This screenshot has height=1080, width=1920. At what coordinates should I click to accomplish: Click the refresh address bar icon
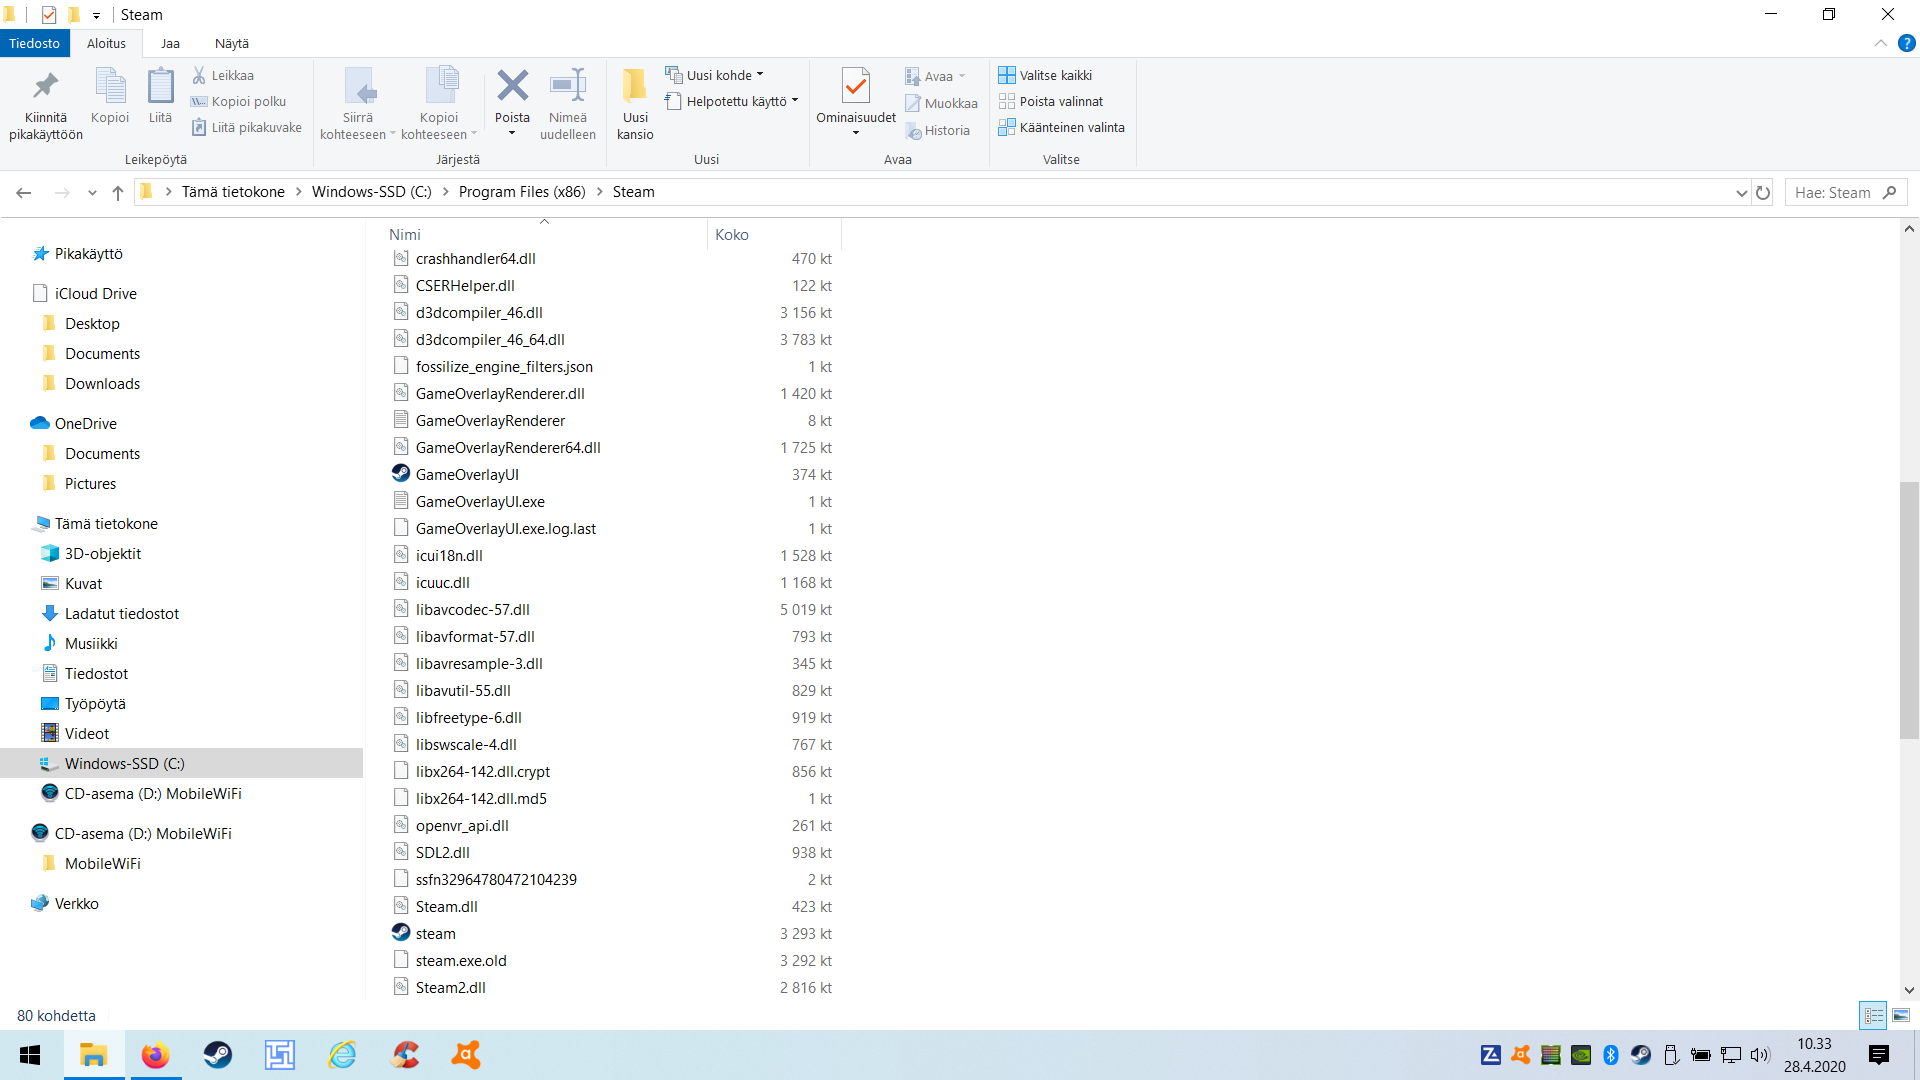point(1763,192)
